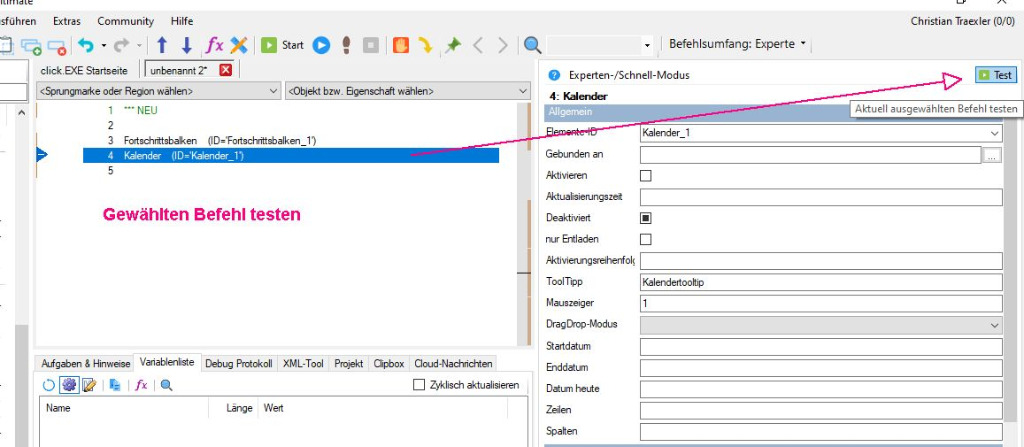Click the blue move-down arrow in toolbar
The height and width of the screenshot is (447, 1024).
pos(186,45)
